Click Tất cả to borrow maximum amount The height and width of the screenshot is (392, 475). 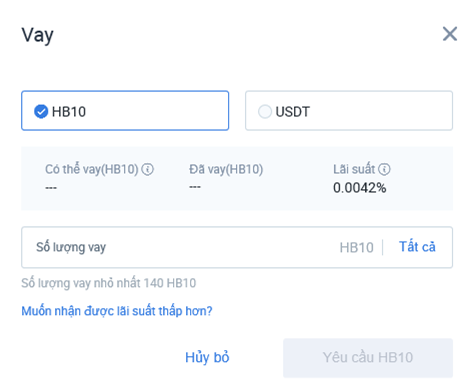tap(417, 247)
